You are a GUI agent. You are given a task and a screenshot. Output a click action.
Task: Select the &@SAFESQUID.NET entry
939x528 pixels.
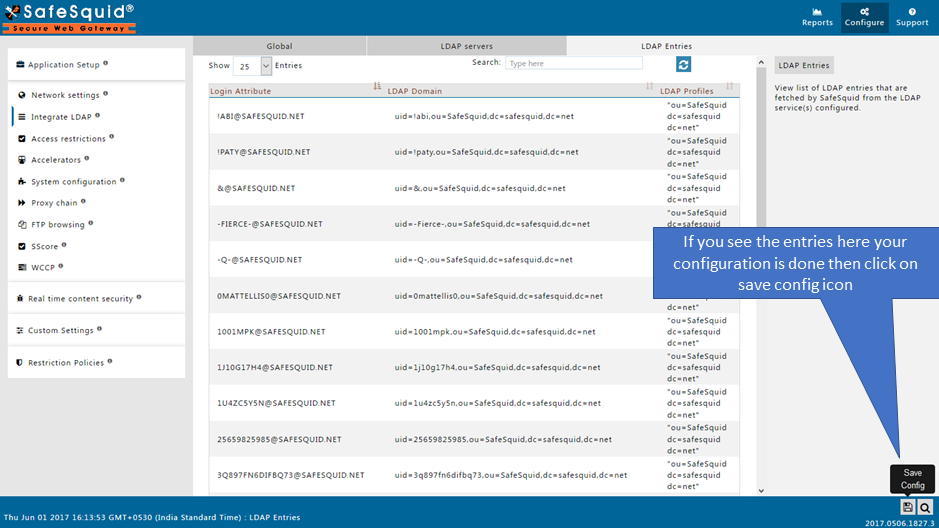coord(256,188)
